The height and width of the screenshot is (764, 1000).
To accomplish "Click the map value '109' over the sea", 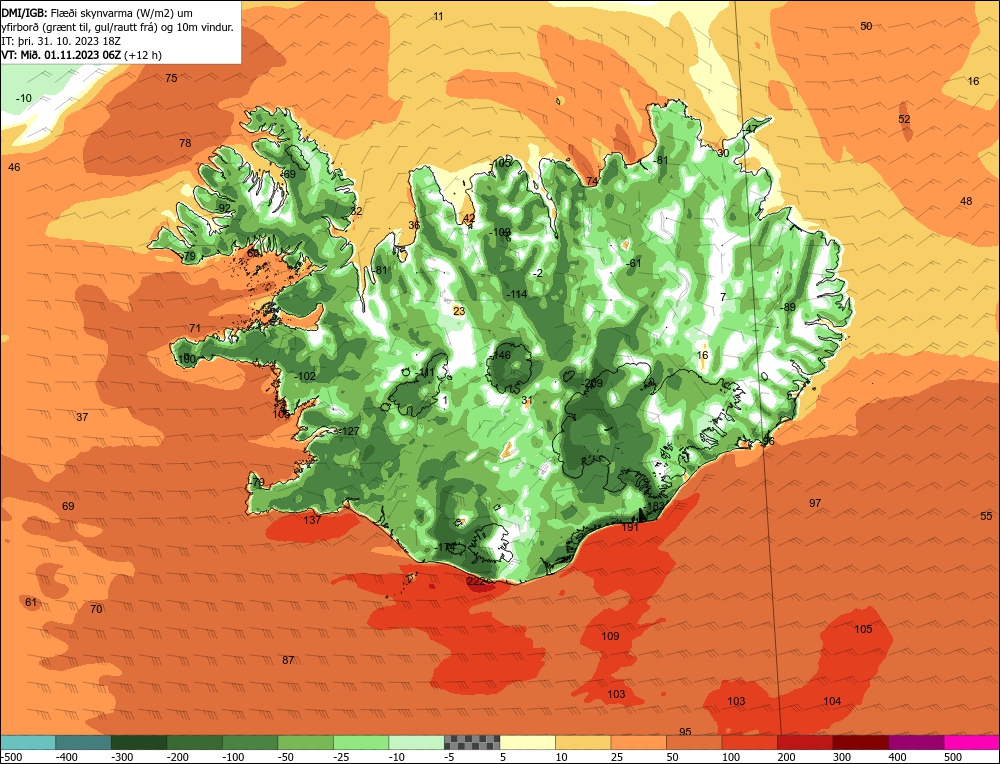I will click(610, 636).
